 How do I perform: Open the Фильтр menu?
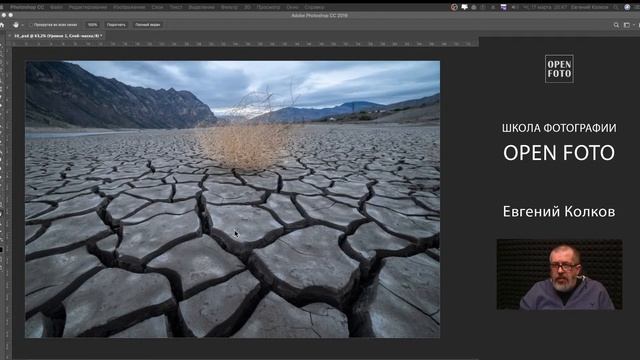[x=229, y=7]
